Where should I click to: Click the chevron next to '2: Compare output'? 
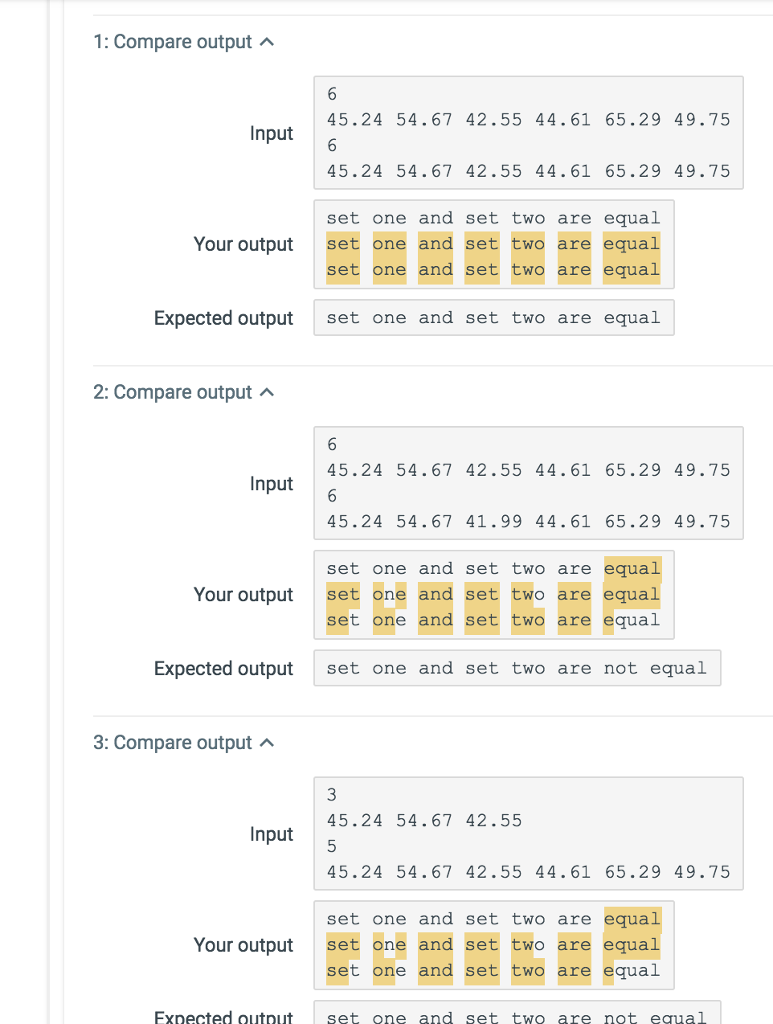(264, 392)
